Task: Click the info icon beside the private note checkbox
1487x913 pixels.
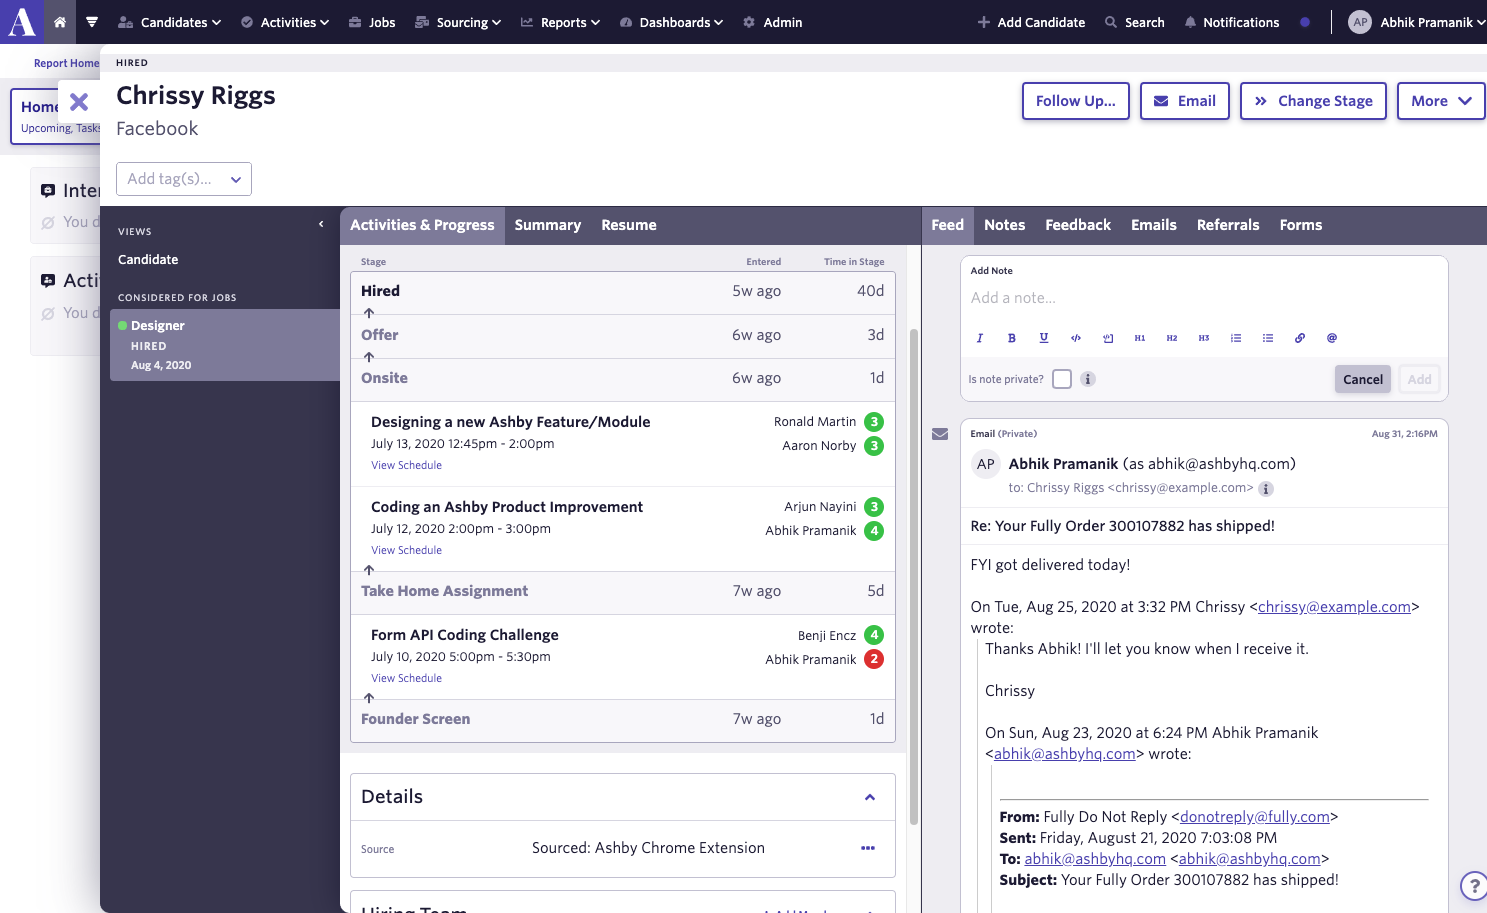Action: (x=1088, y=379)
